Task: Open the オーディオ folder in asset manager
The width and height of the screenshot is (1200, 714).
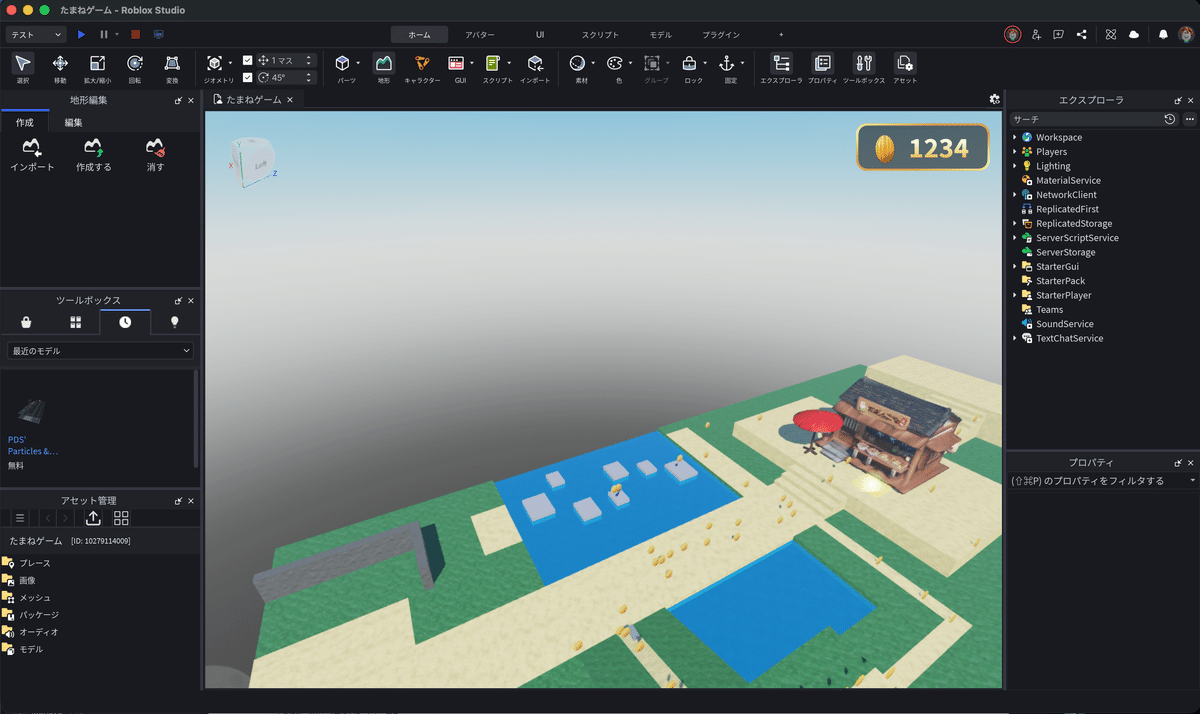Action: click(x=38, y=632)
